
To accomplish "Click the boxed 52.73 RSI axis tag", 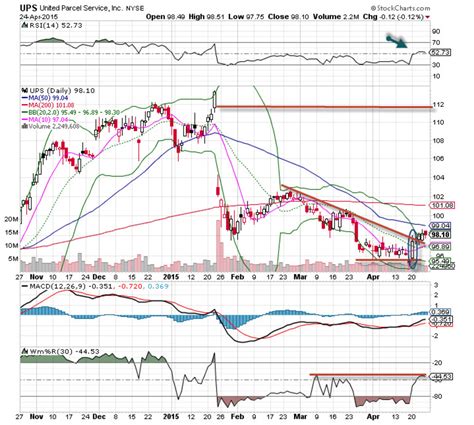I will click(441, 52).
